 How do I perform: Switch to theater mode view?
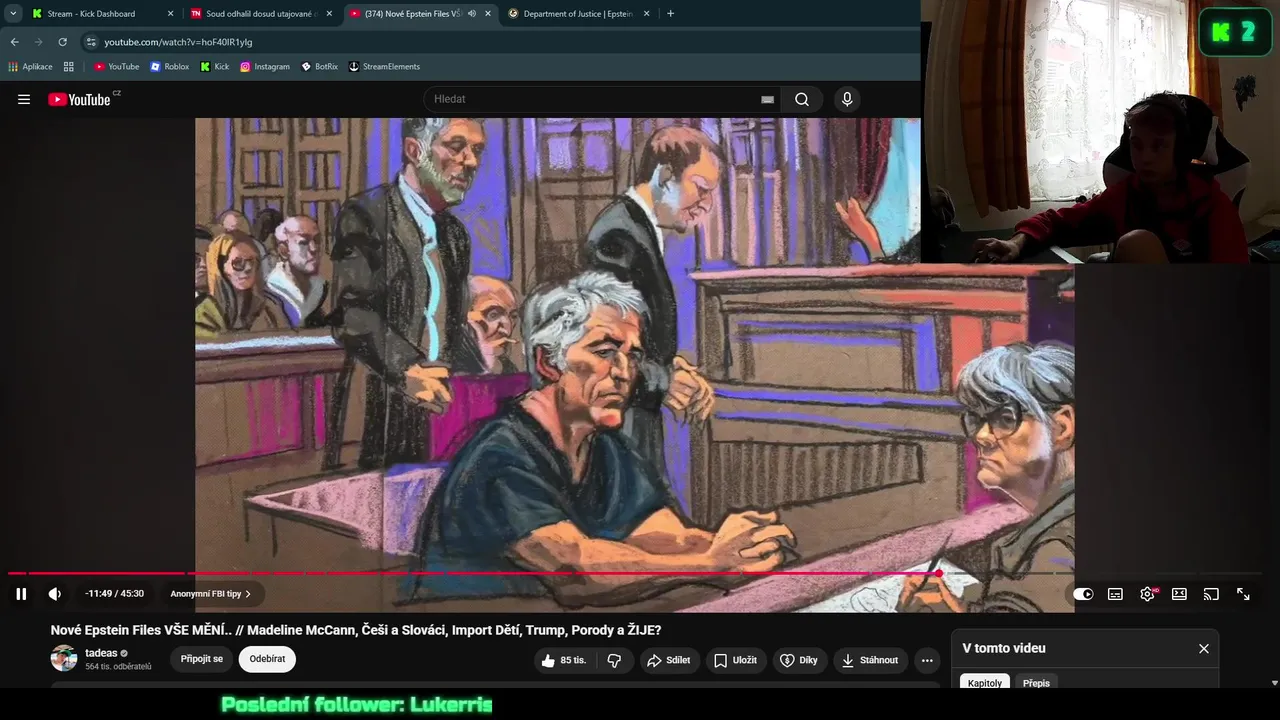[x=1179, y=594]
